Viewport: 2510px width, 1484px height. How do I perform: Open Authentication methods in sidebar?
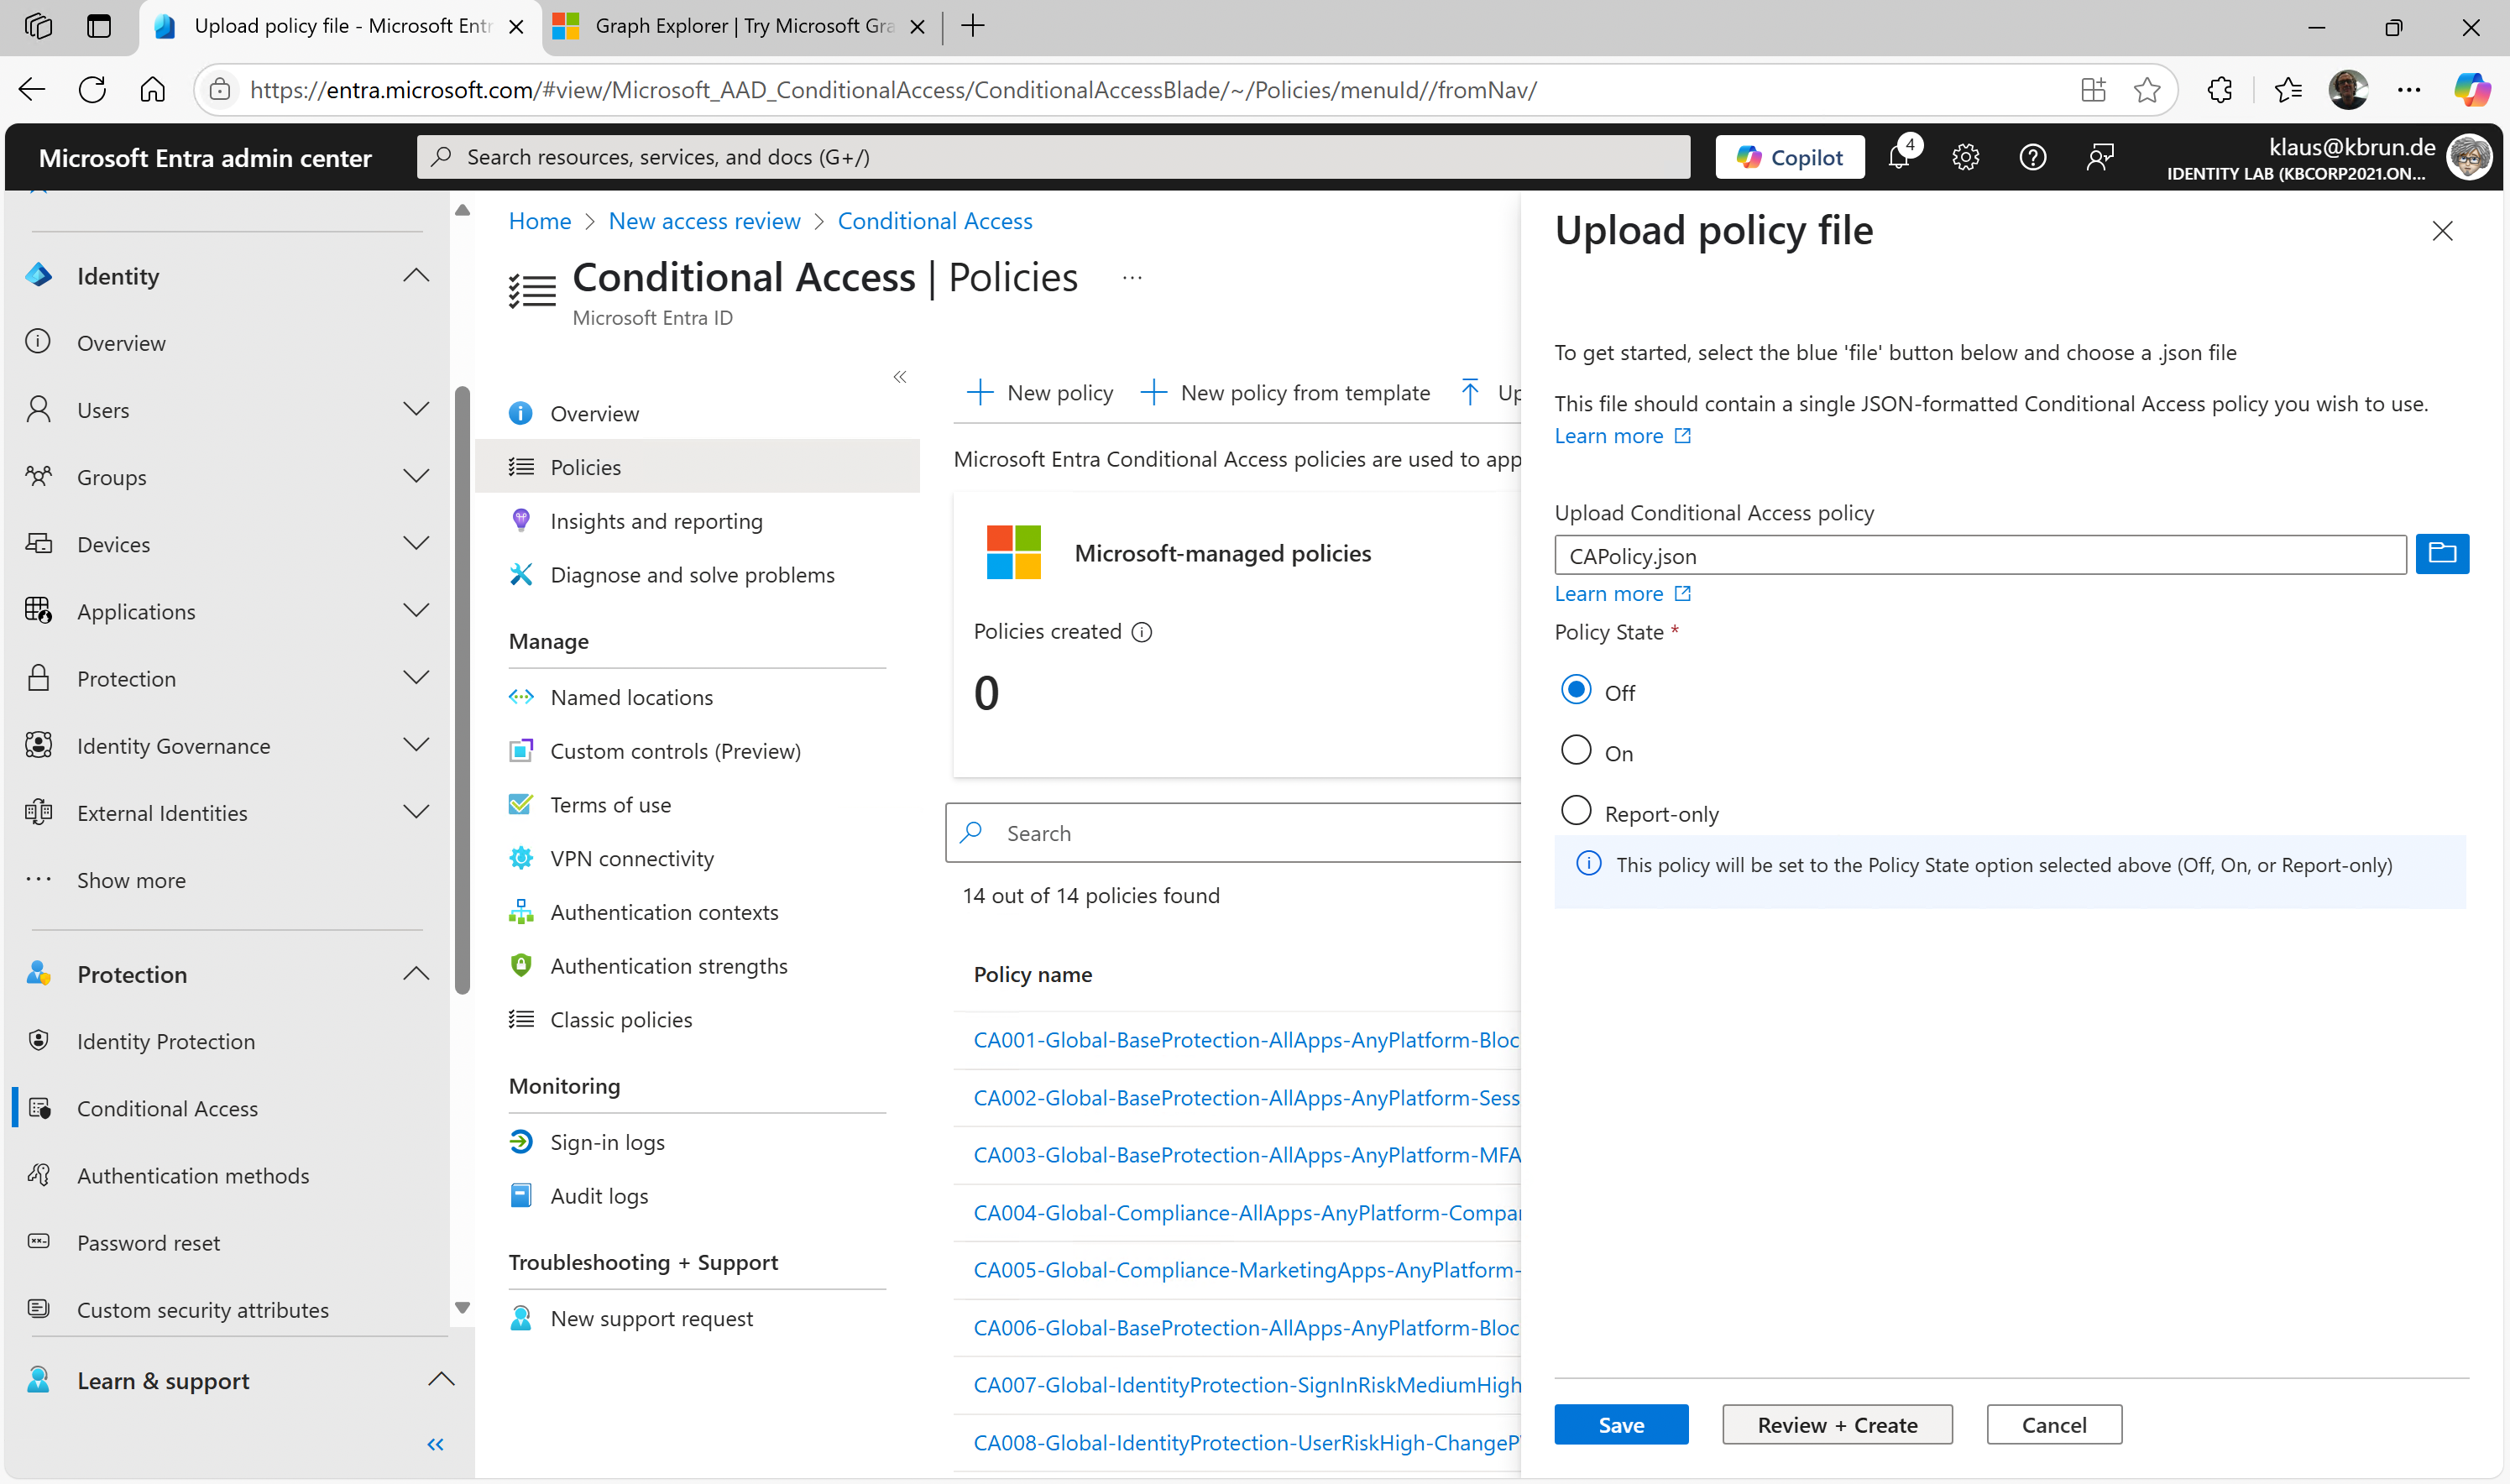(x=193, y=1175)
